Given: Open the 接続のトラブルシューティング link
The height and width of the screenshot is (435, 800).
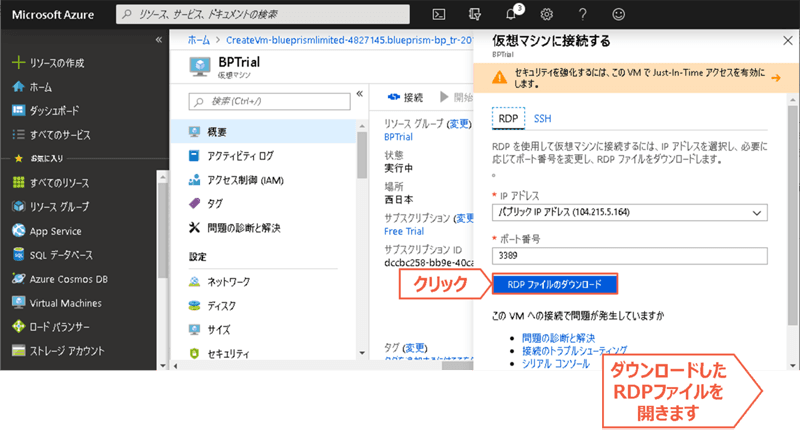Looking at the screenshot, I should (574, 350).
